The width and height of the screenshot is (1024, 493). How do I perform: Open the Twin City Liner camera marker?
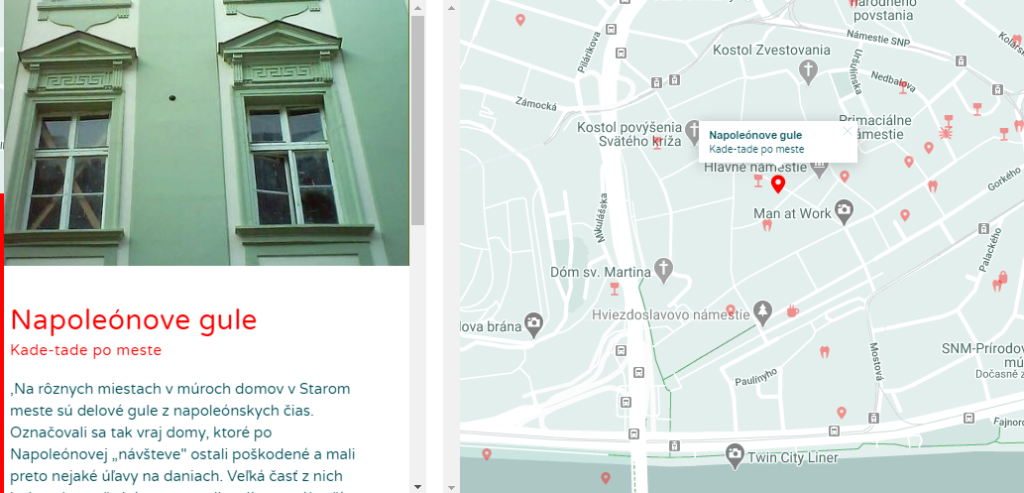pyautogui.click(x=735, y=456)
